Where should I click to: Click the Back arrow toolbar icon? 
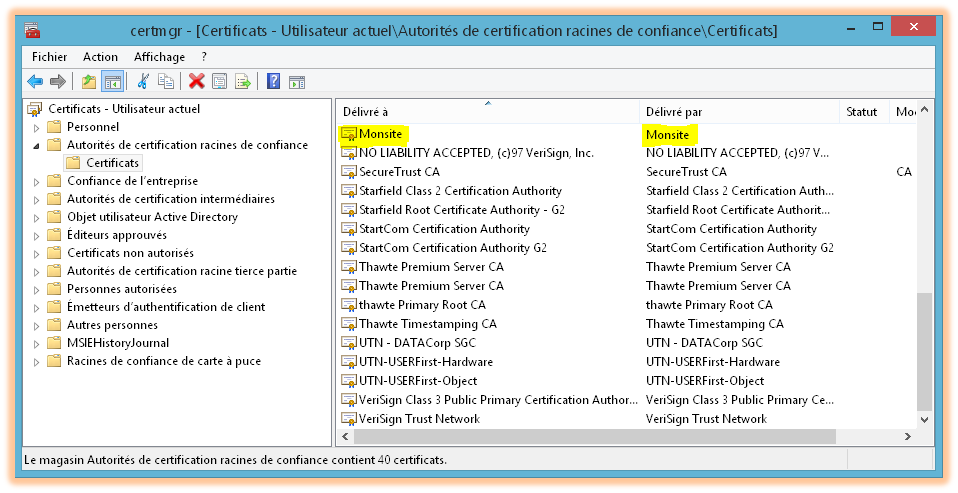tap(35, 81)
